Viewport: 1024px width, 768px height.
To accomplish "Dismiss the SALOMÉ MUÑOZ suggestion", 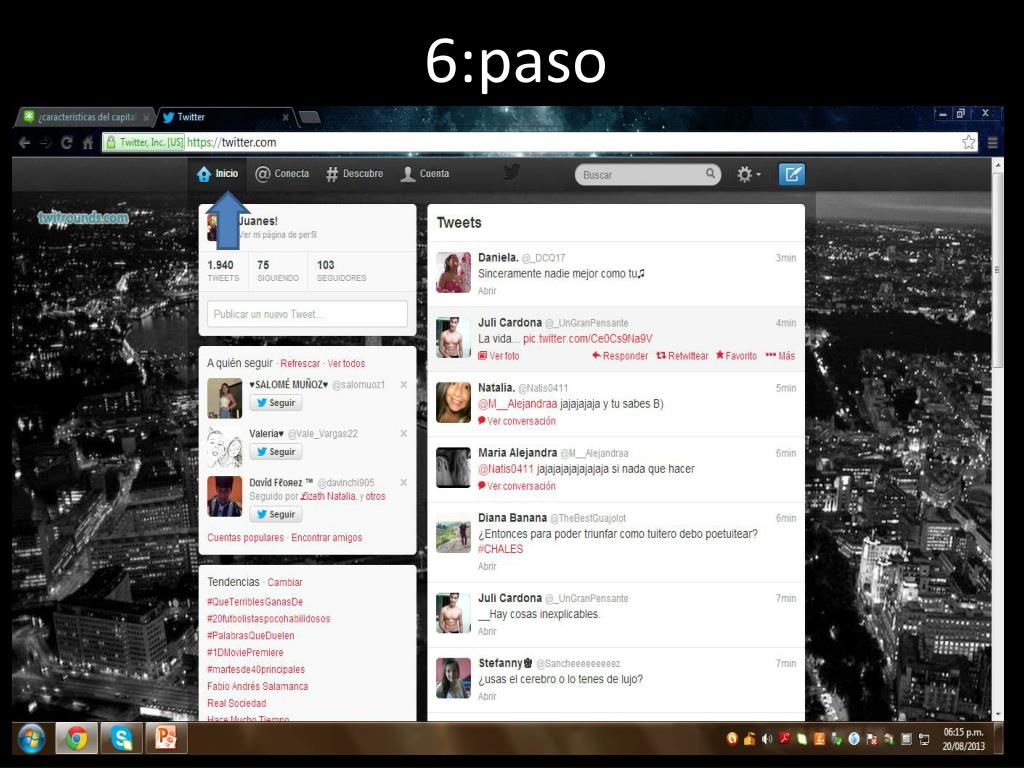I will pyautogui.click(x=404, y=385).
